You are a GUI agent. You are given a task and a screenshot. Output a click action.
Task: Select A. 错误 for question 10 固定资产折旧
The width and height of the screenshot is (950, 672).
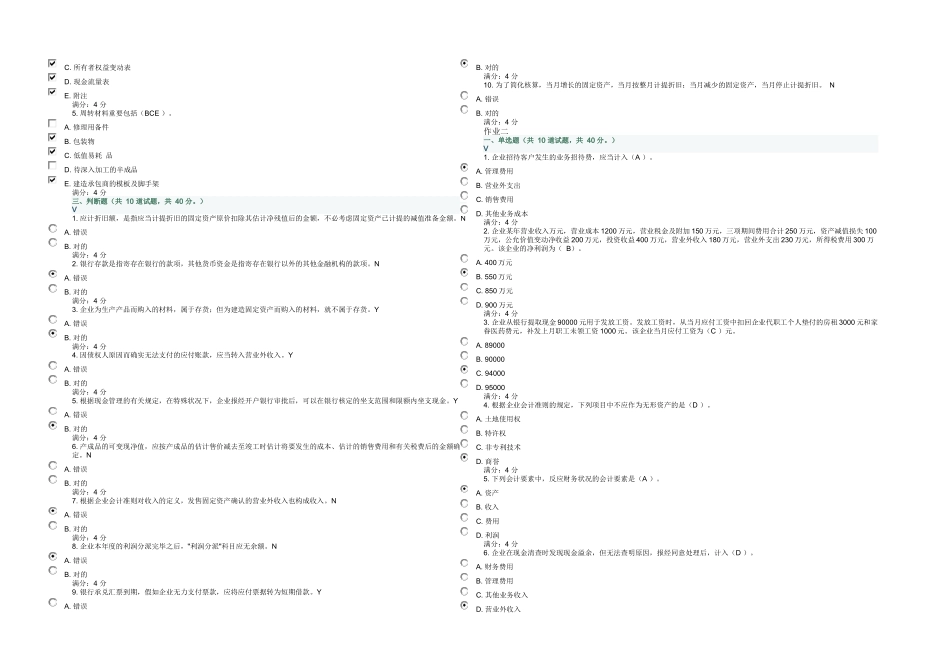tap(464, 95)
